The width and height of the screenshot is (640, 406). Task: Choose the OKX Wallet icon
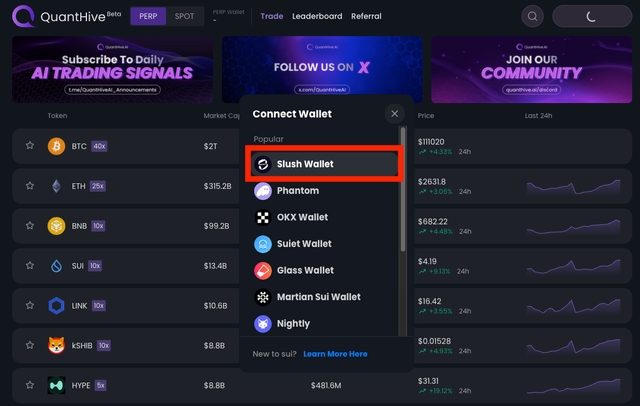tap(263, 217)
